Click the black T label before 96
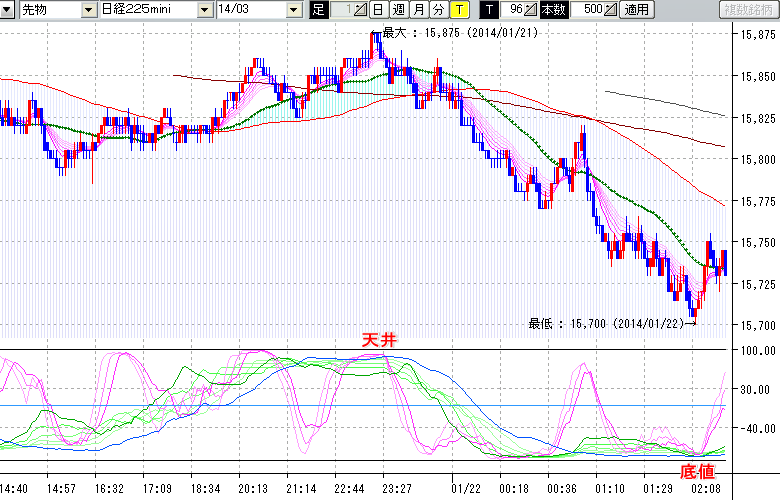780x500 pixels. pyautogui.click(x=489, y=9)
